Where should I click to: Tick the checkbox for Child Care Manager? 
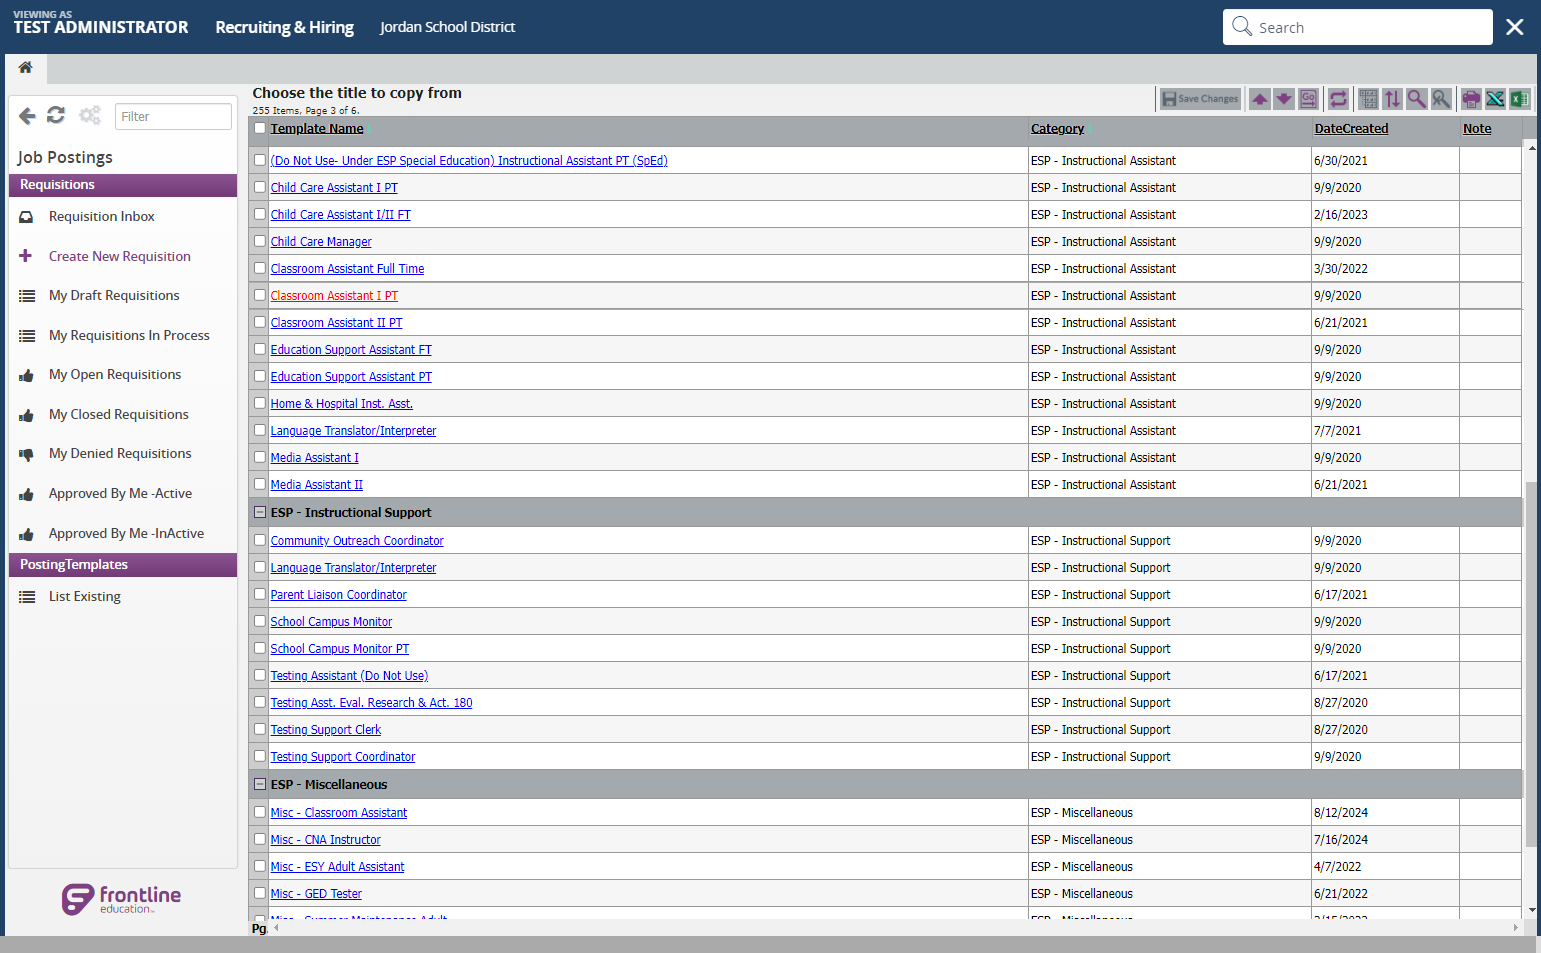260,241
